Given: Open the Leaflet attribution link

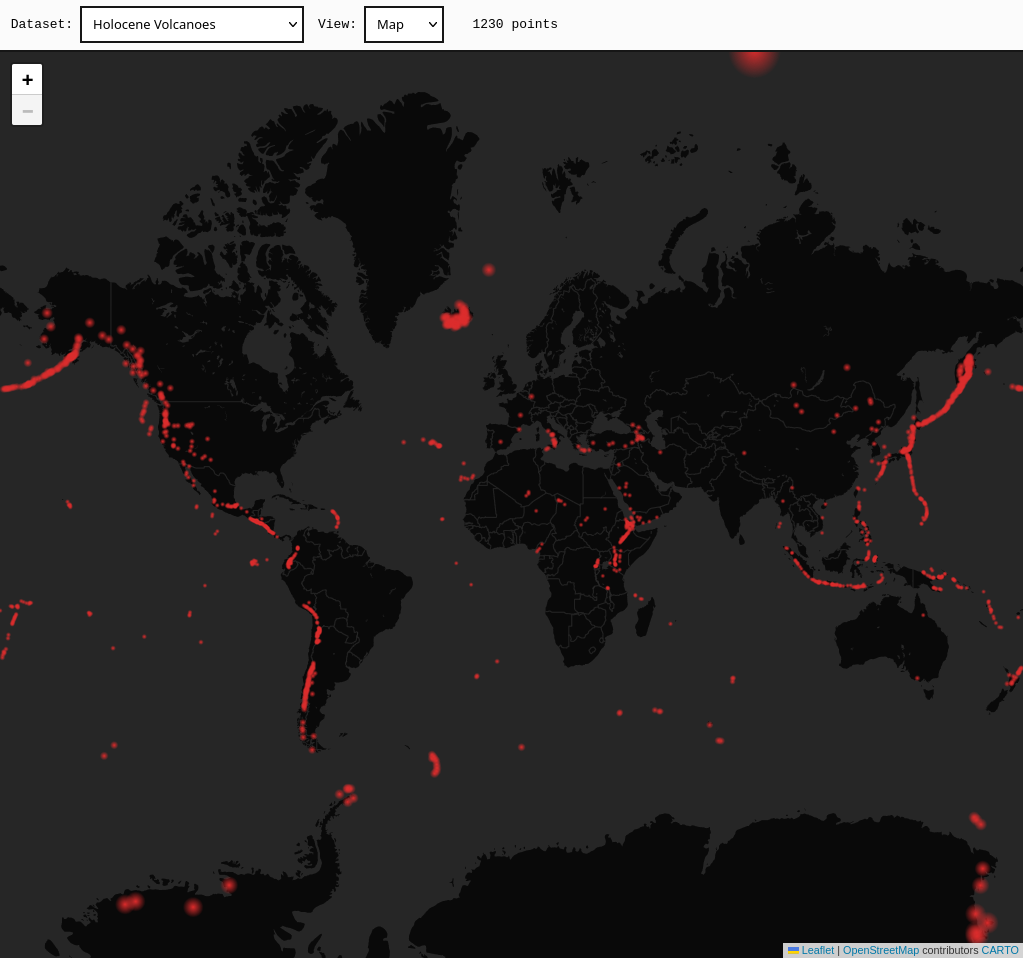Looking at the screenshot, I should point(817,950).
